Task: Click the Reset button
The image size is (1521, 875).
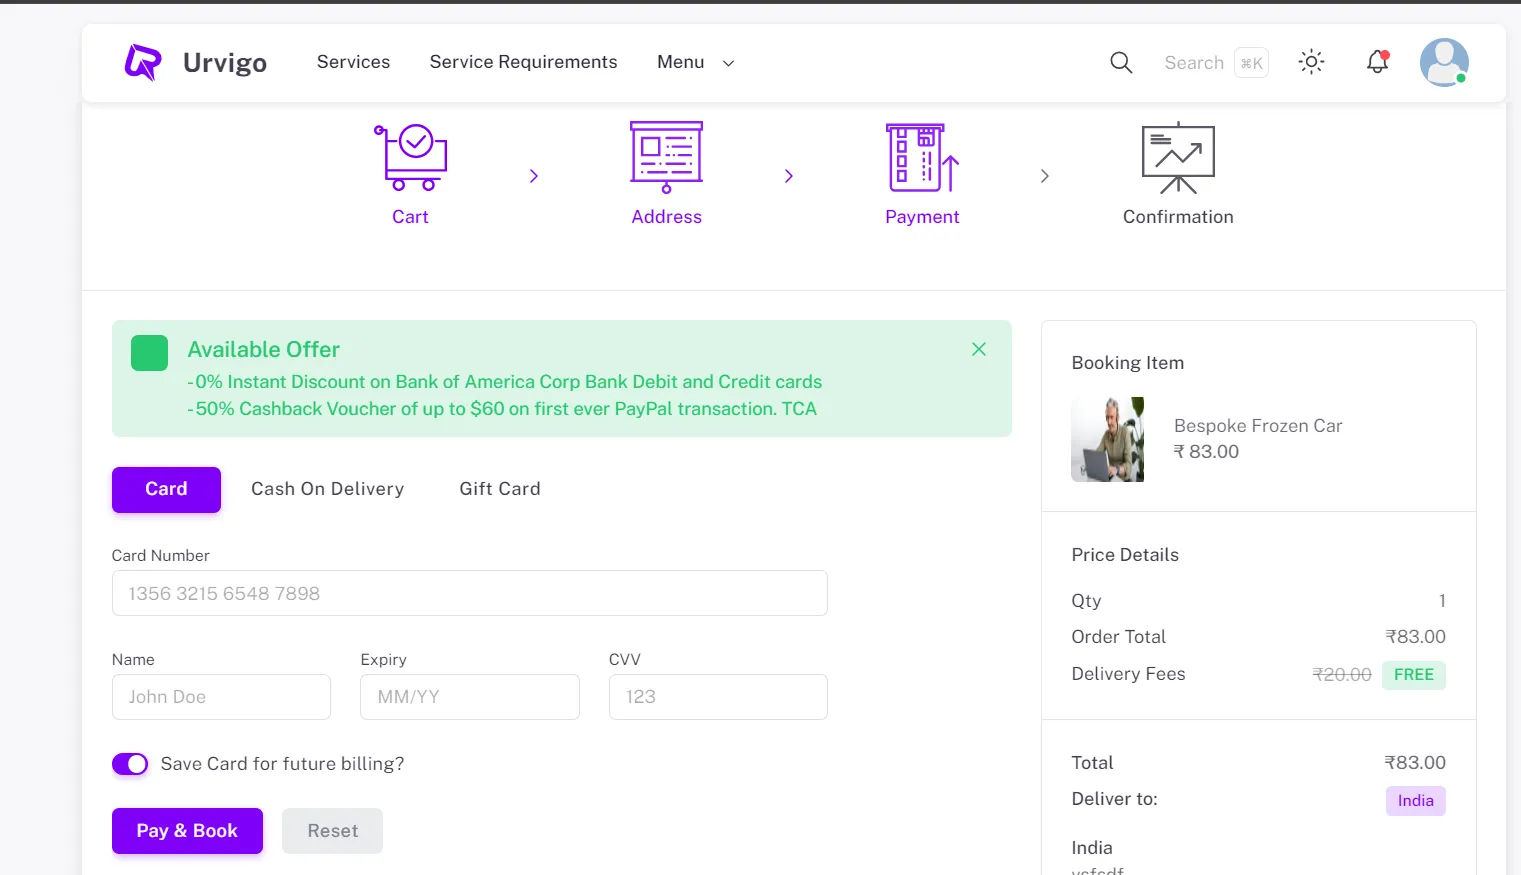Action: 332,831
